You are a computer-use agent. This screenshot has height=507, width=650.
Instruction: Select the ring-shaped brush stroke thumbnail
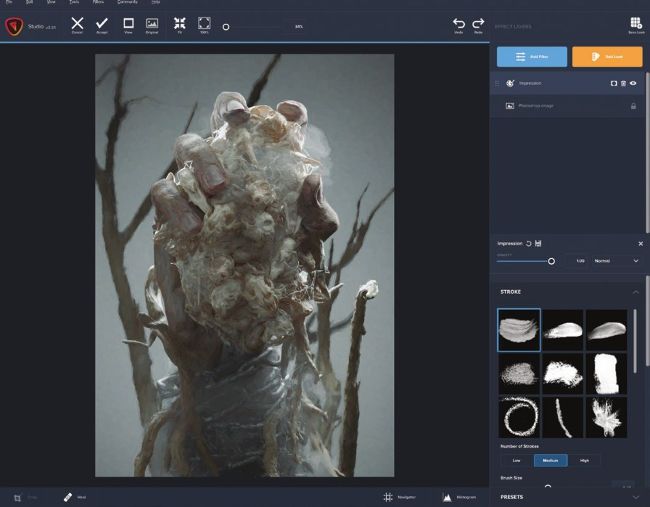click(x=519, y=417)
